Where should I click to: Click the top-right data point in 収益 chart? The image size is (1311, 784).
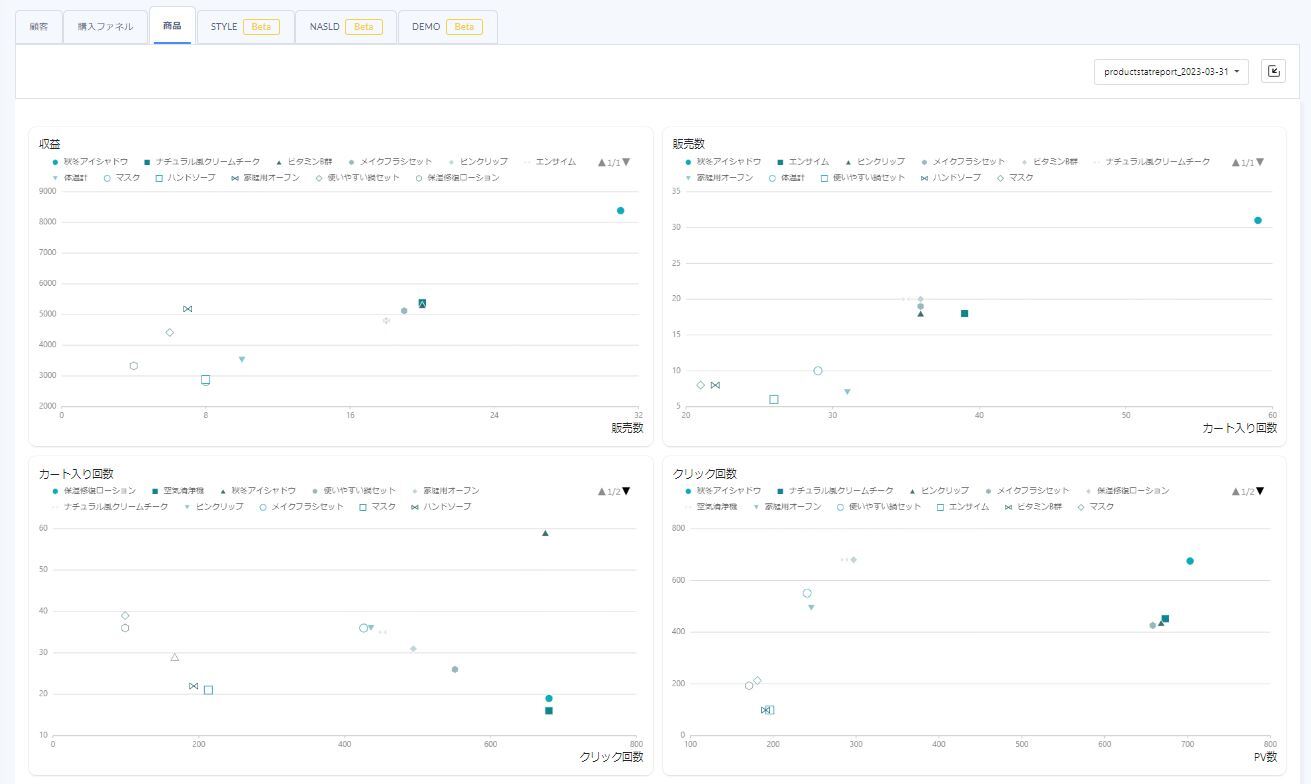point(620,211)
